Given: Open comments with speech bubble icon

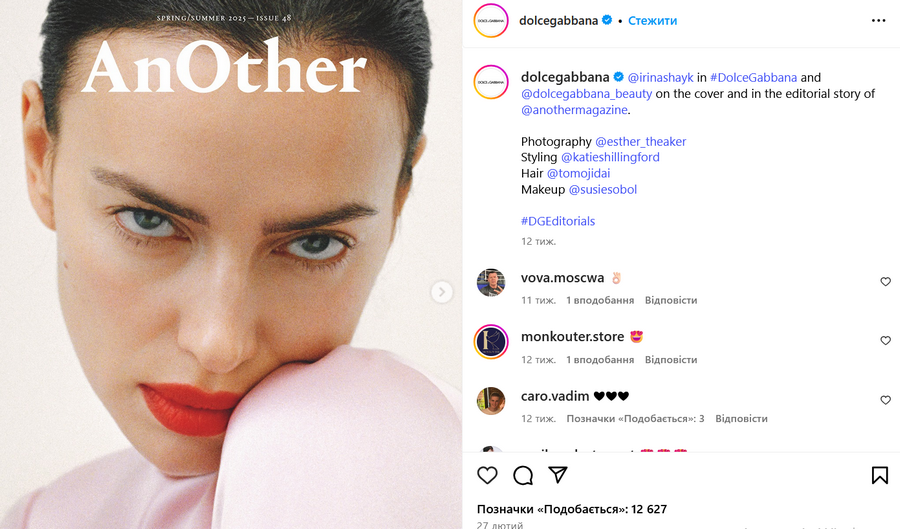Looking at the screenshot, I should [x=523, y=475].
